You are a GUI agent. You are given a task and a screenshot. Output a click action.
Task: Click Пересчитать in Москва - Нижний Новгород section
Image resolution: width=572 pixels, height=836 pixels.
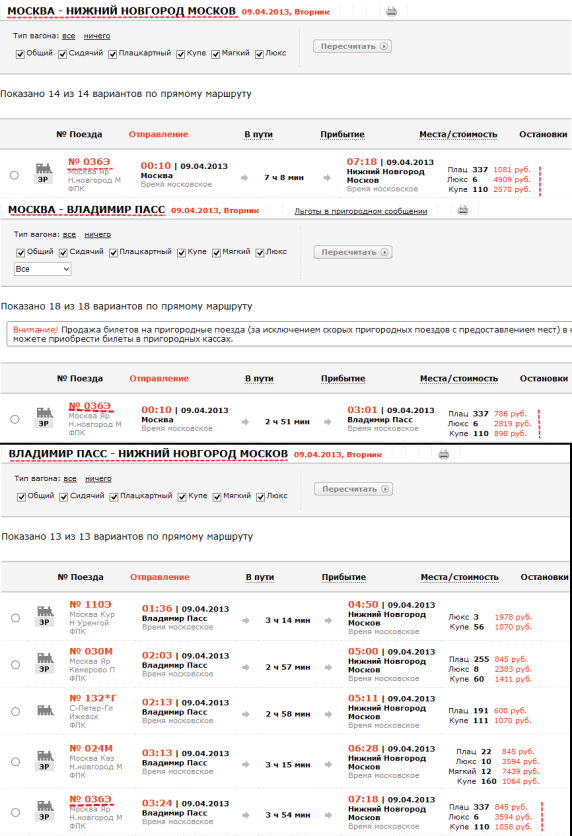pos(353,46)
